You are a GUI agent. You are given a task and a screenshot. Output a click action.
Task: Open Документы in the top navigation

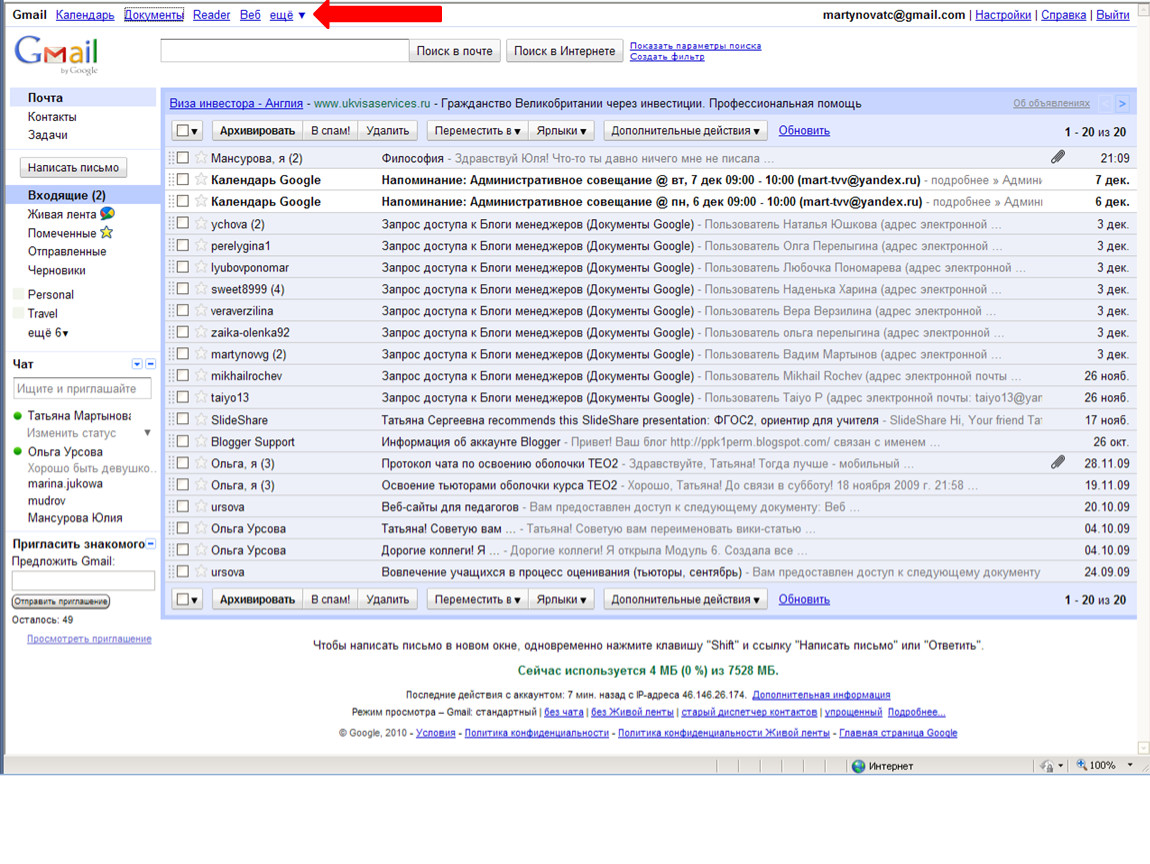[154, 15]
